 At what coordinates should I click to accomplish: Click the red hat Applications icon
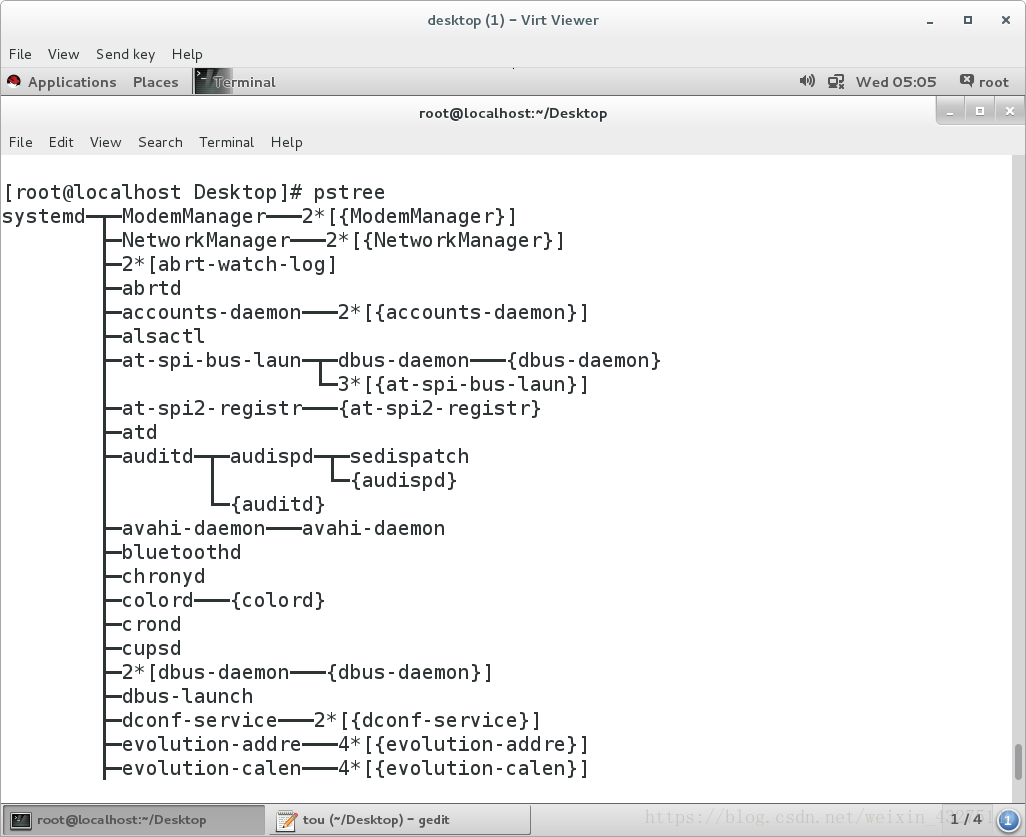[14, 82]
